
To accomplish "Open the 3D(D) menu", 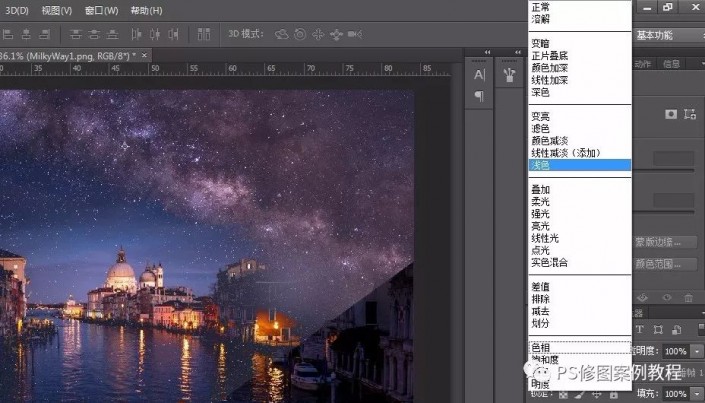I will (x=17, y=10).
